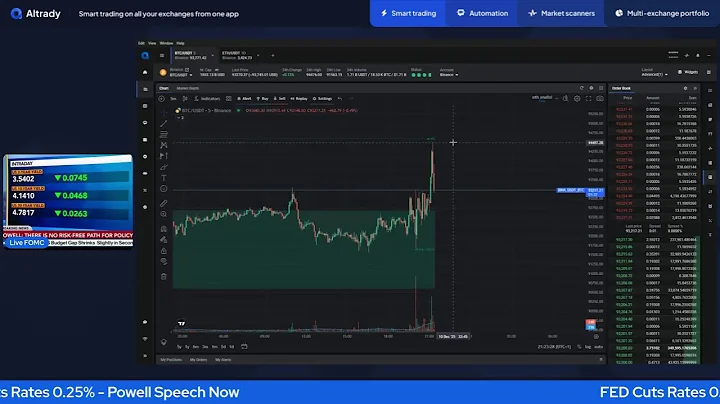Delete drawings with trash icon
720x404 pixels.
tap(163, 276)
